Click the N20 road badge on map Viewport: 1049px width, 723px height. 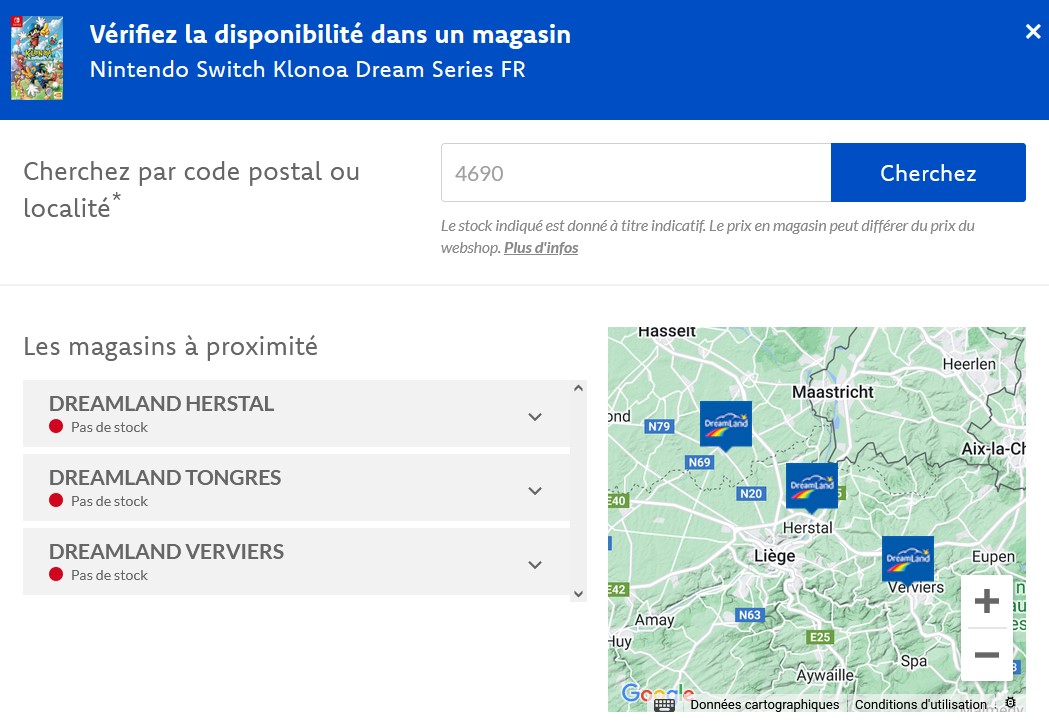[x=751, y=494]
